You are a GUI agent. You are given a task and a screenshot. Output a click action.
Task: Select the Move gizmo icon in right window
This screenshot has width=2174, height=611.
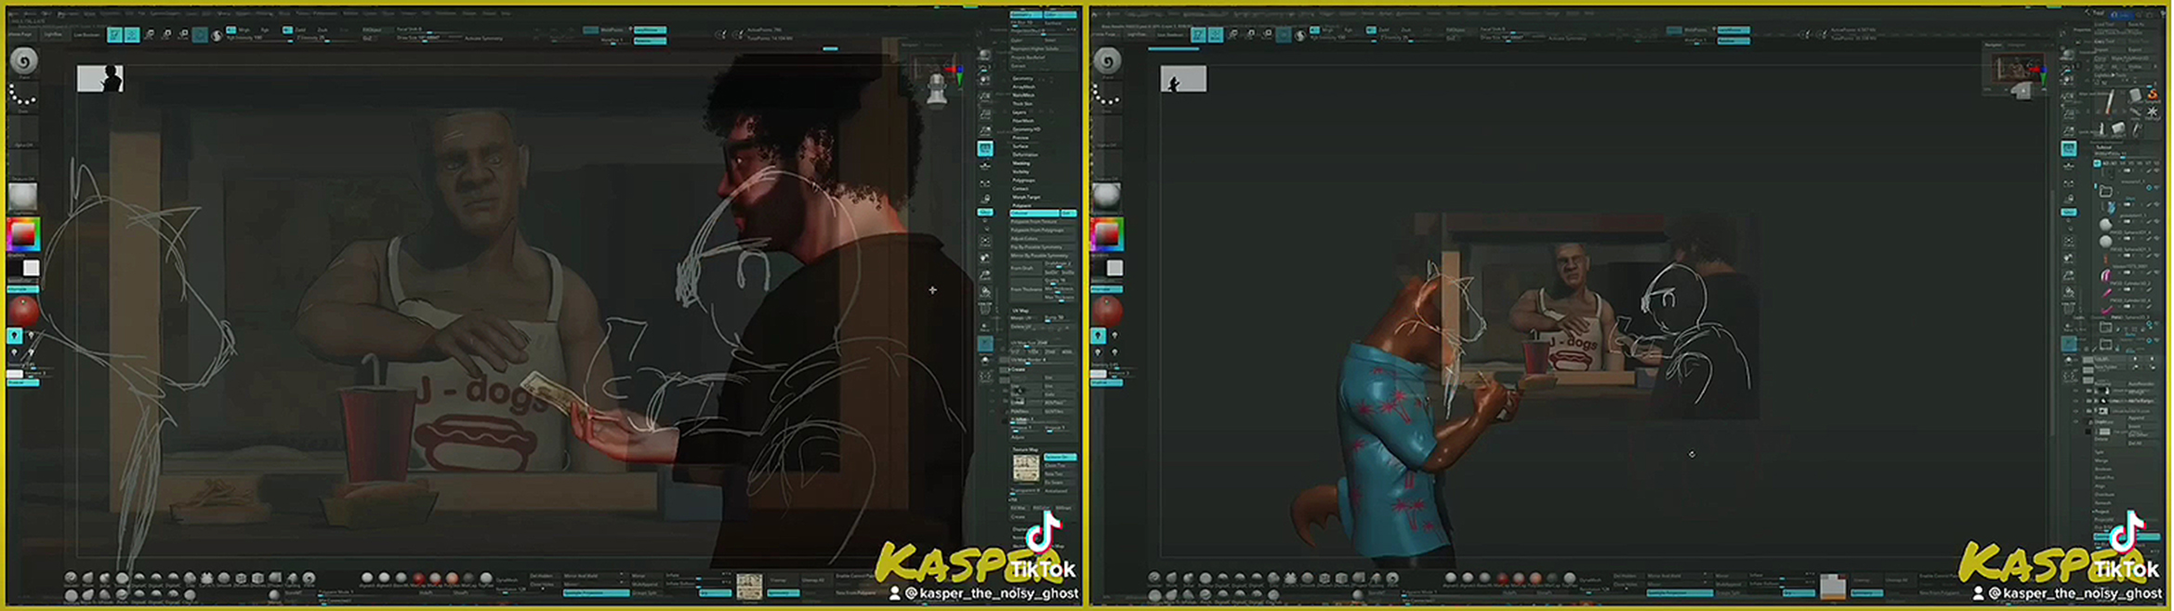(1233, 35)
